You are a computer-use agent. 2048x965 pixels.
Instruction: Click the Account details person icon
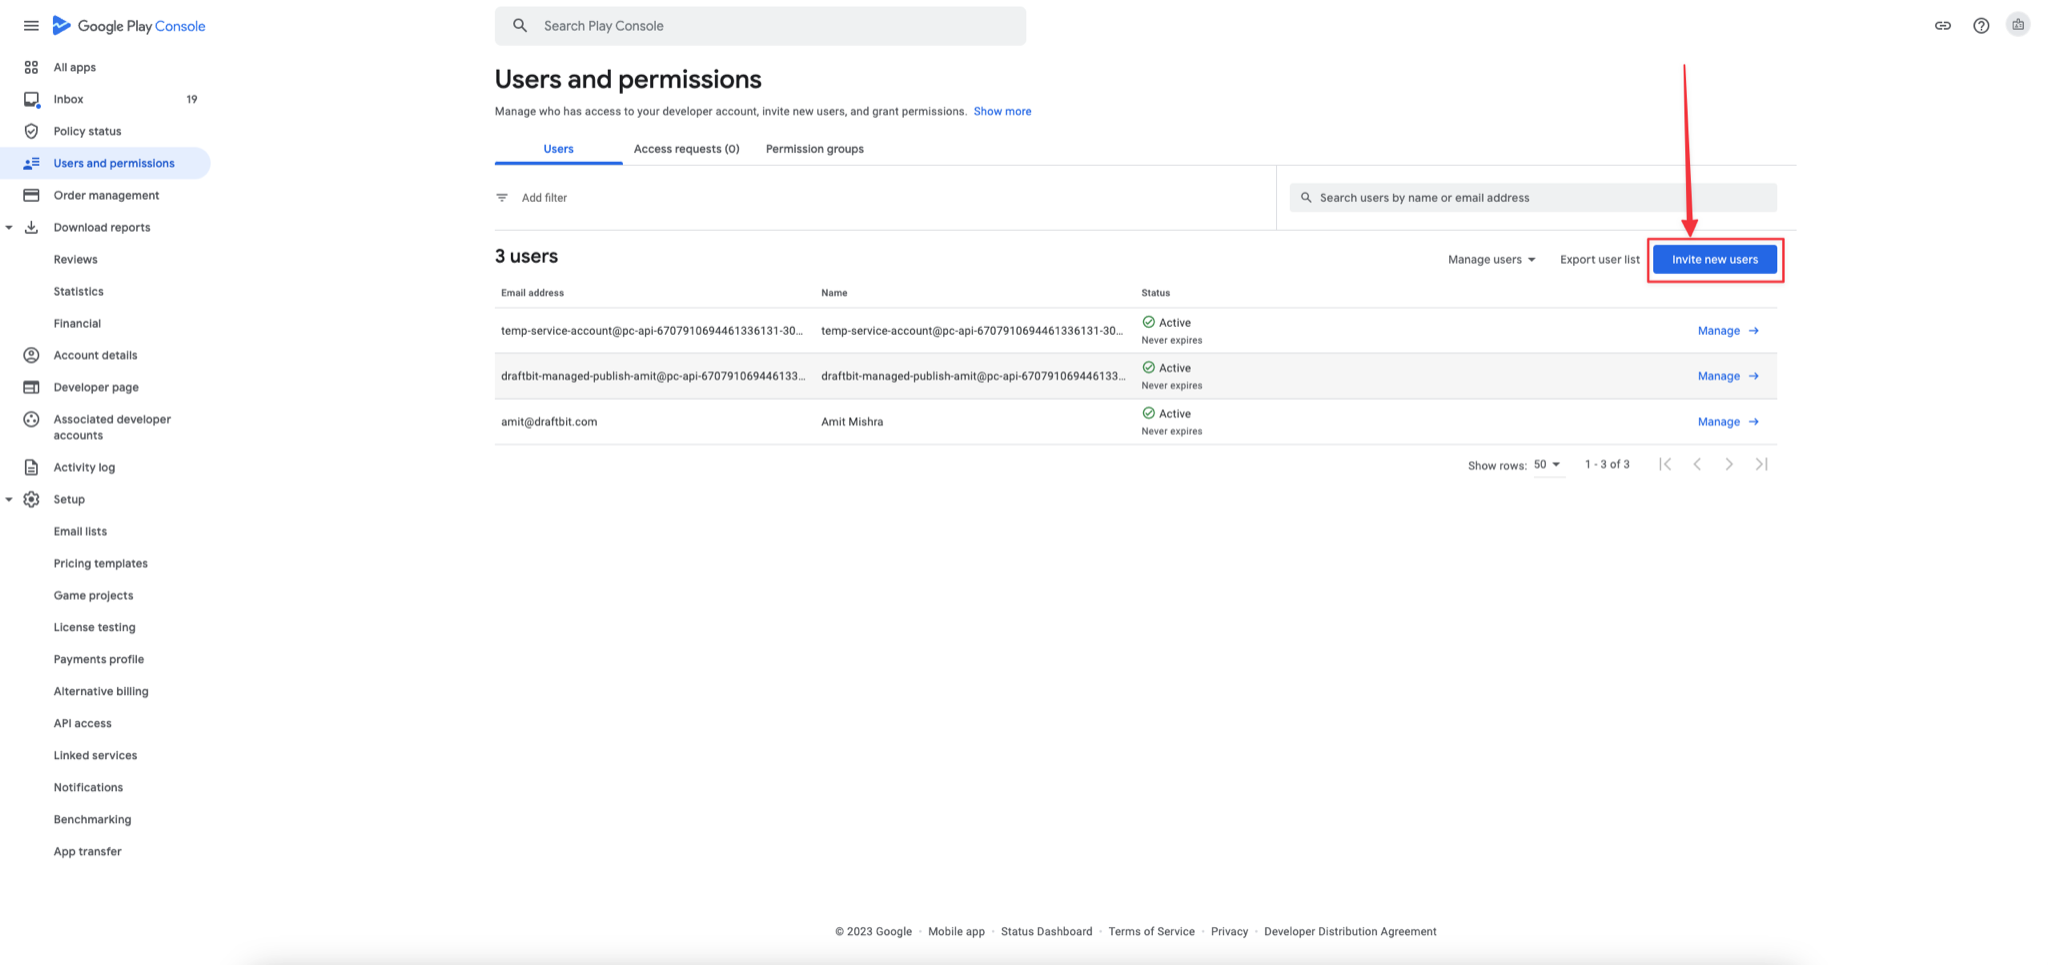(31, 355)
